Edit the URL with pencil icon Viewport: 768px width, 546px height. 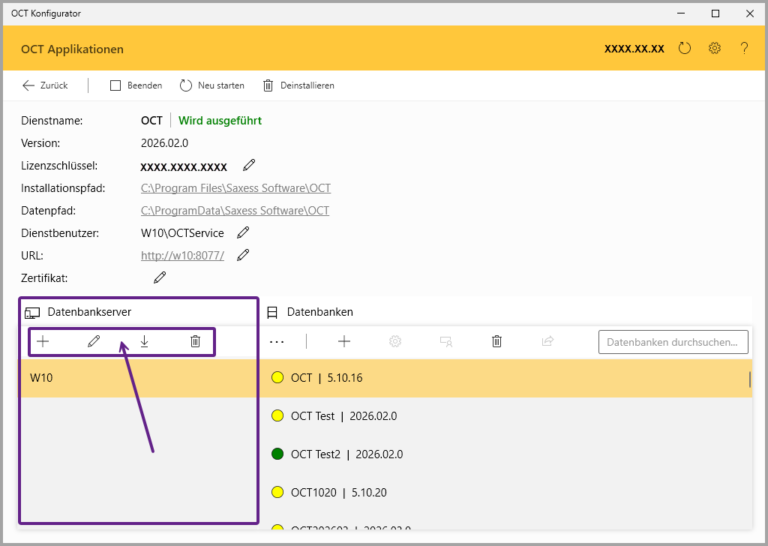tap(242, 255)
